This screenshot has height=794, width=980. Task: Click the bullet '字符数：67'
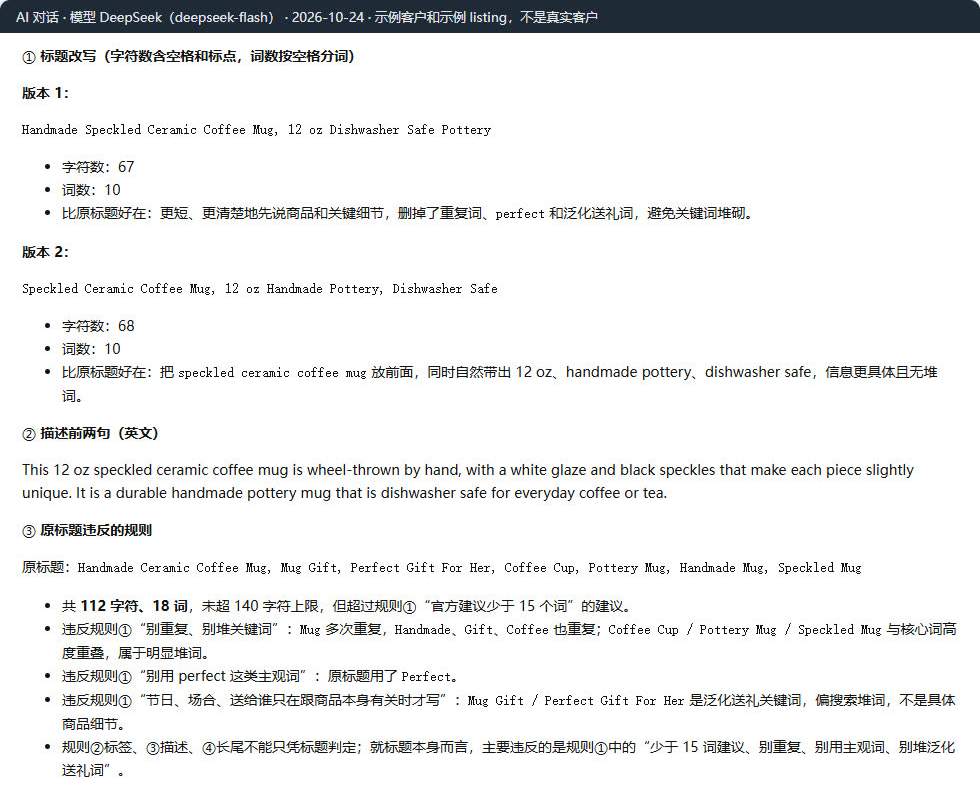pos(98,167)
